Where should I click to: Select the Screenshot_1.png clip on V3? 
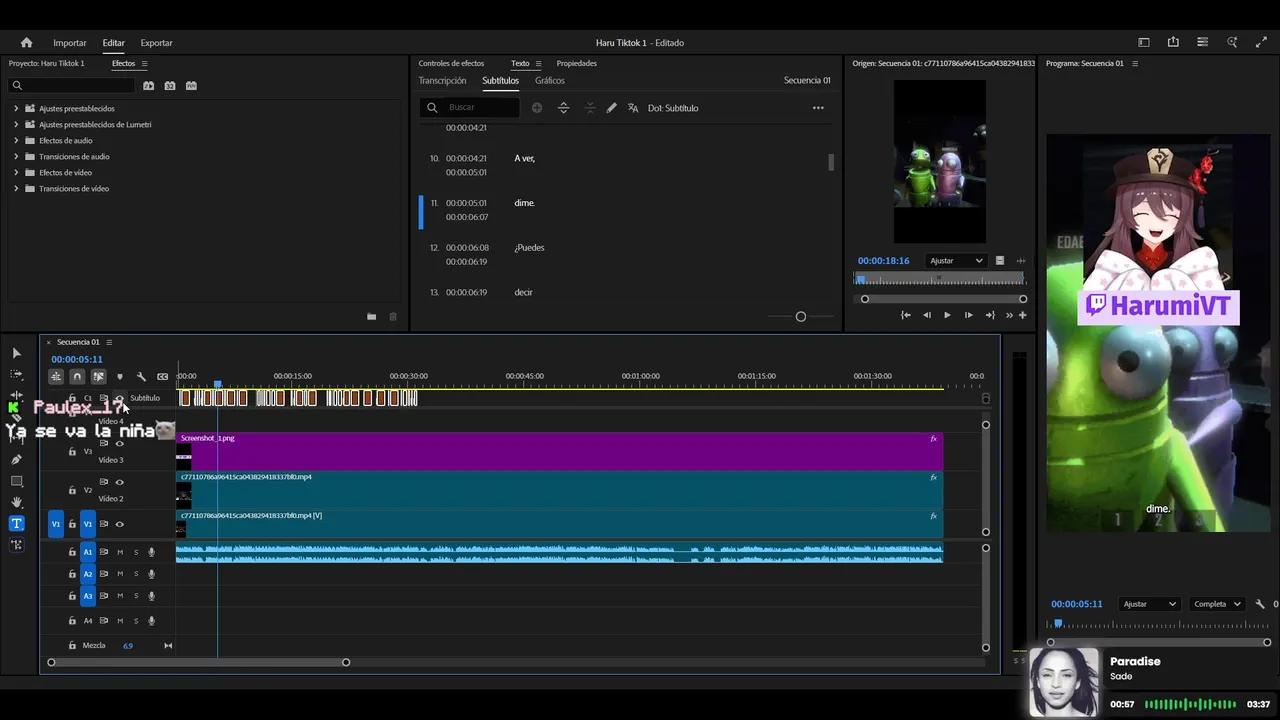tap(560, 452)
